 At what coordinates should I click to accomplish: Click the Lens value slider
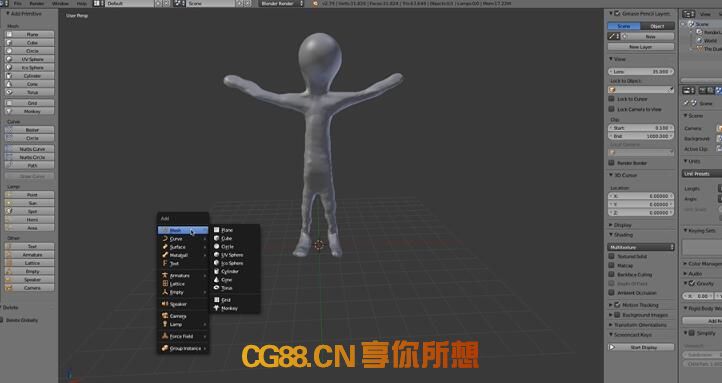641,72
